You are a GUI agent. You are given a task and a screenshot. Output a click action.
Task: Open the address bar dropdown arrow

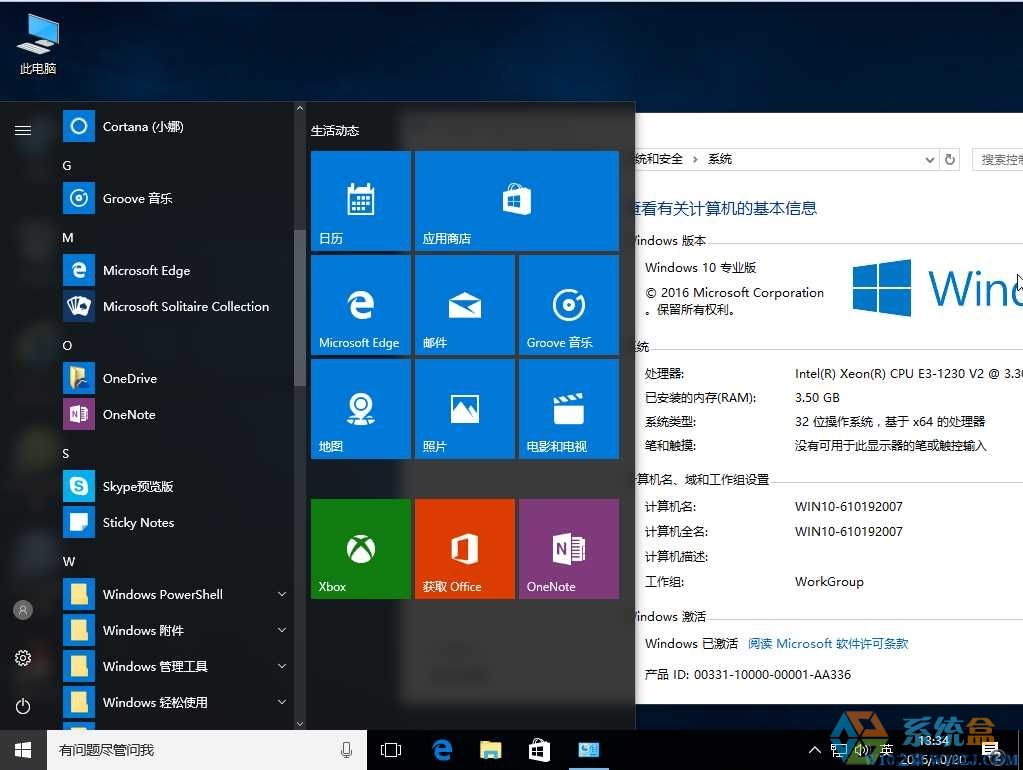point(929,159)
